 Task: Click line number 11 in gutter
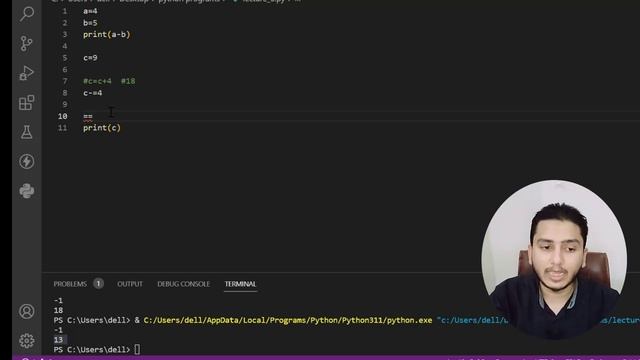[x=62, y=128]
